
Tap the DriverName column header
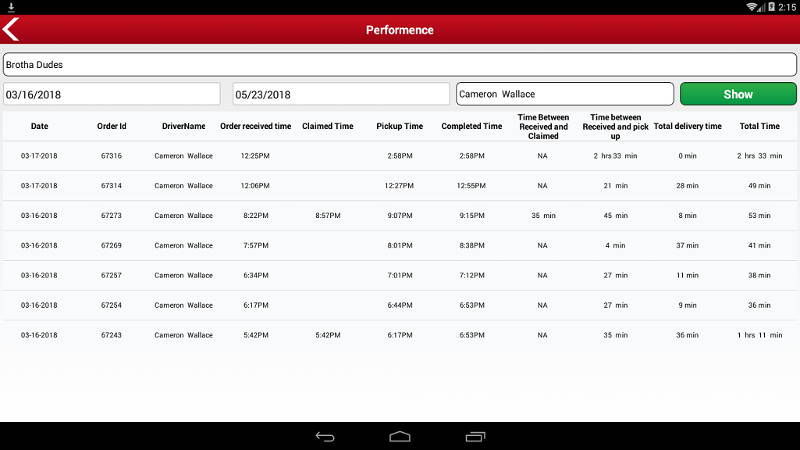(x=184, y=126)
